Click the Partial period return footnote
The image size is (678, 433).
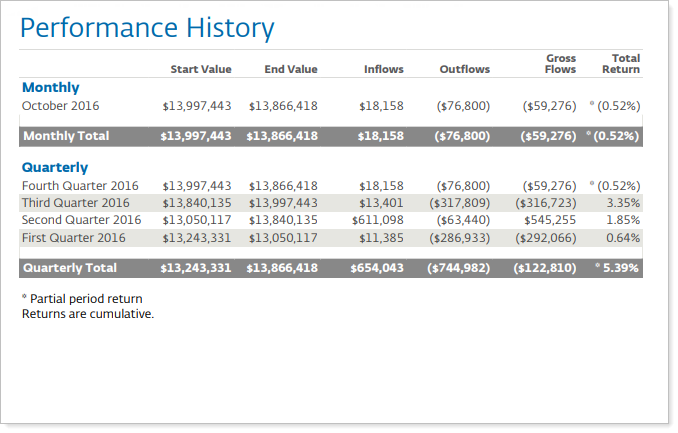coord(82,299)
